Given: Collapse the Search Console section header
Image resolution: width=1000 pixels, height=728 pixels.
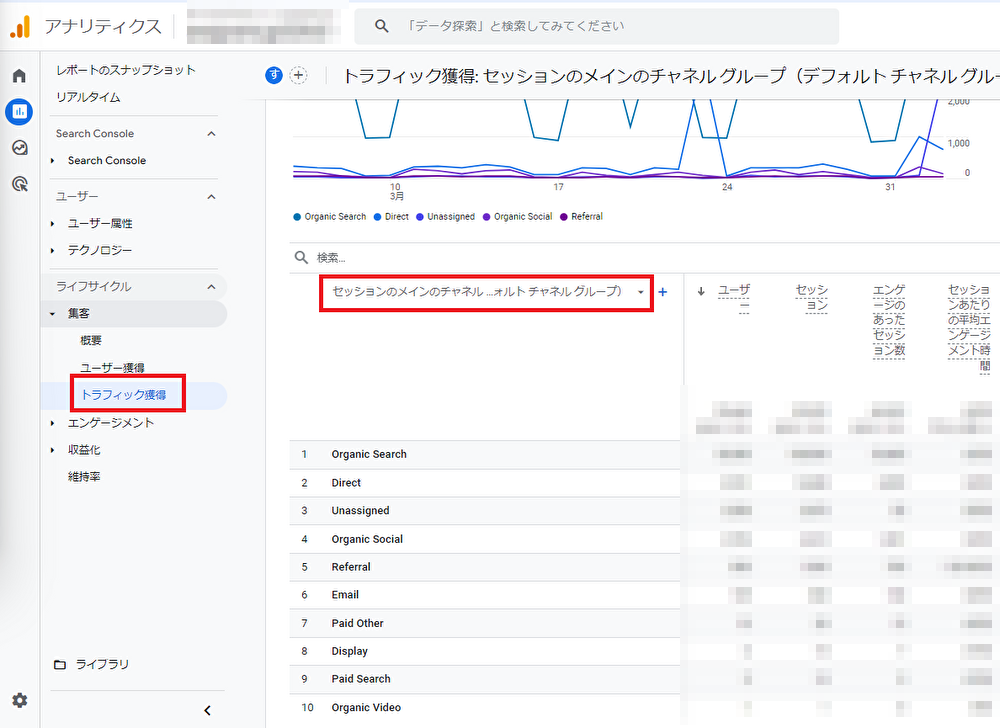Looking at the screenshot, I should [x=211, y=134].
